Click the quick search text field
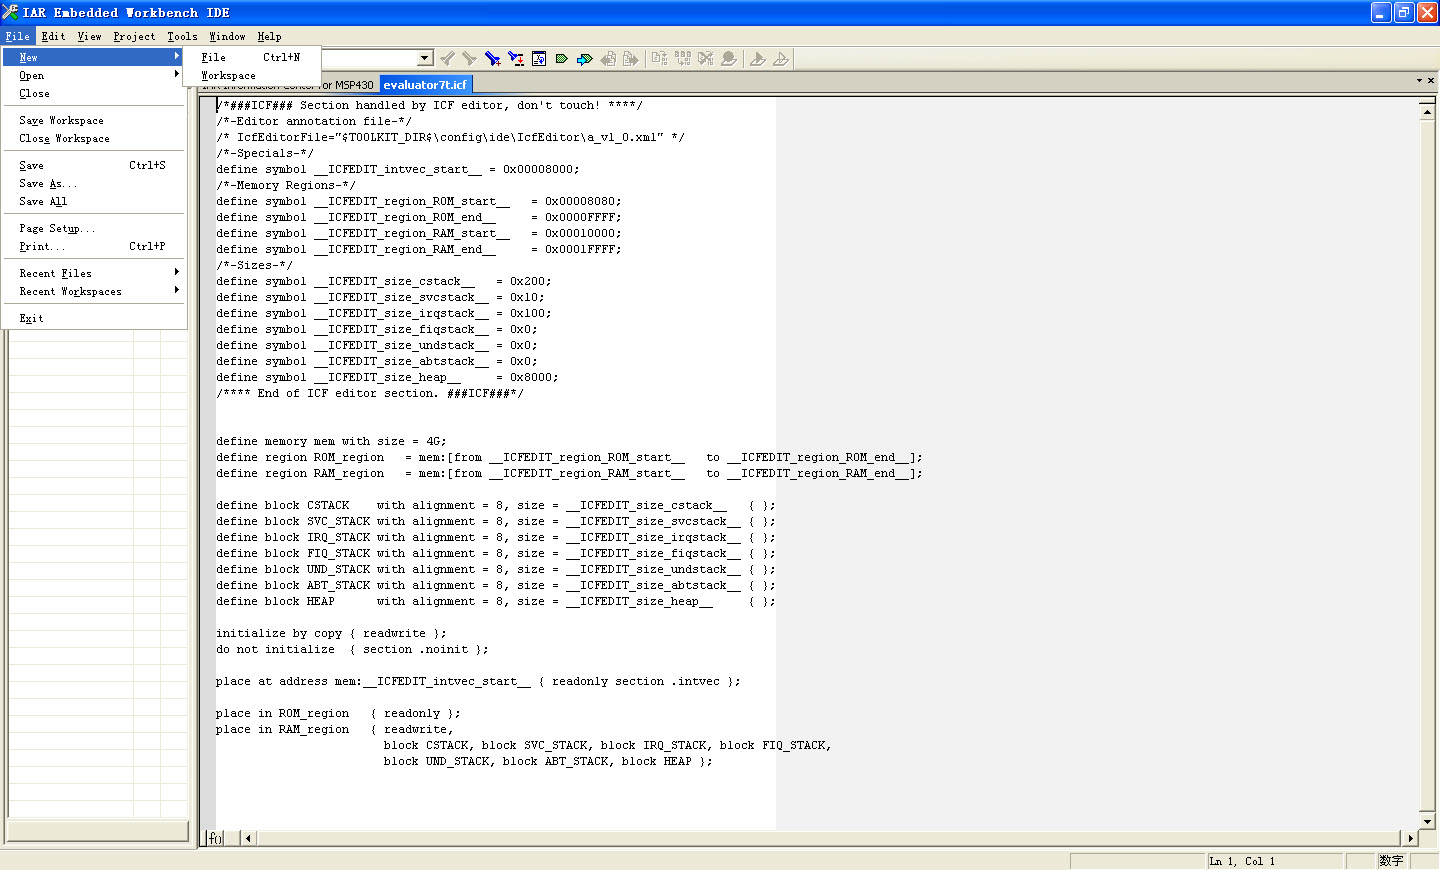 tap(369, 59)
